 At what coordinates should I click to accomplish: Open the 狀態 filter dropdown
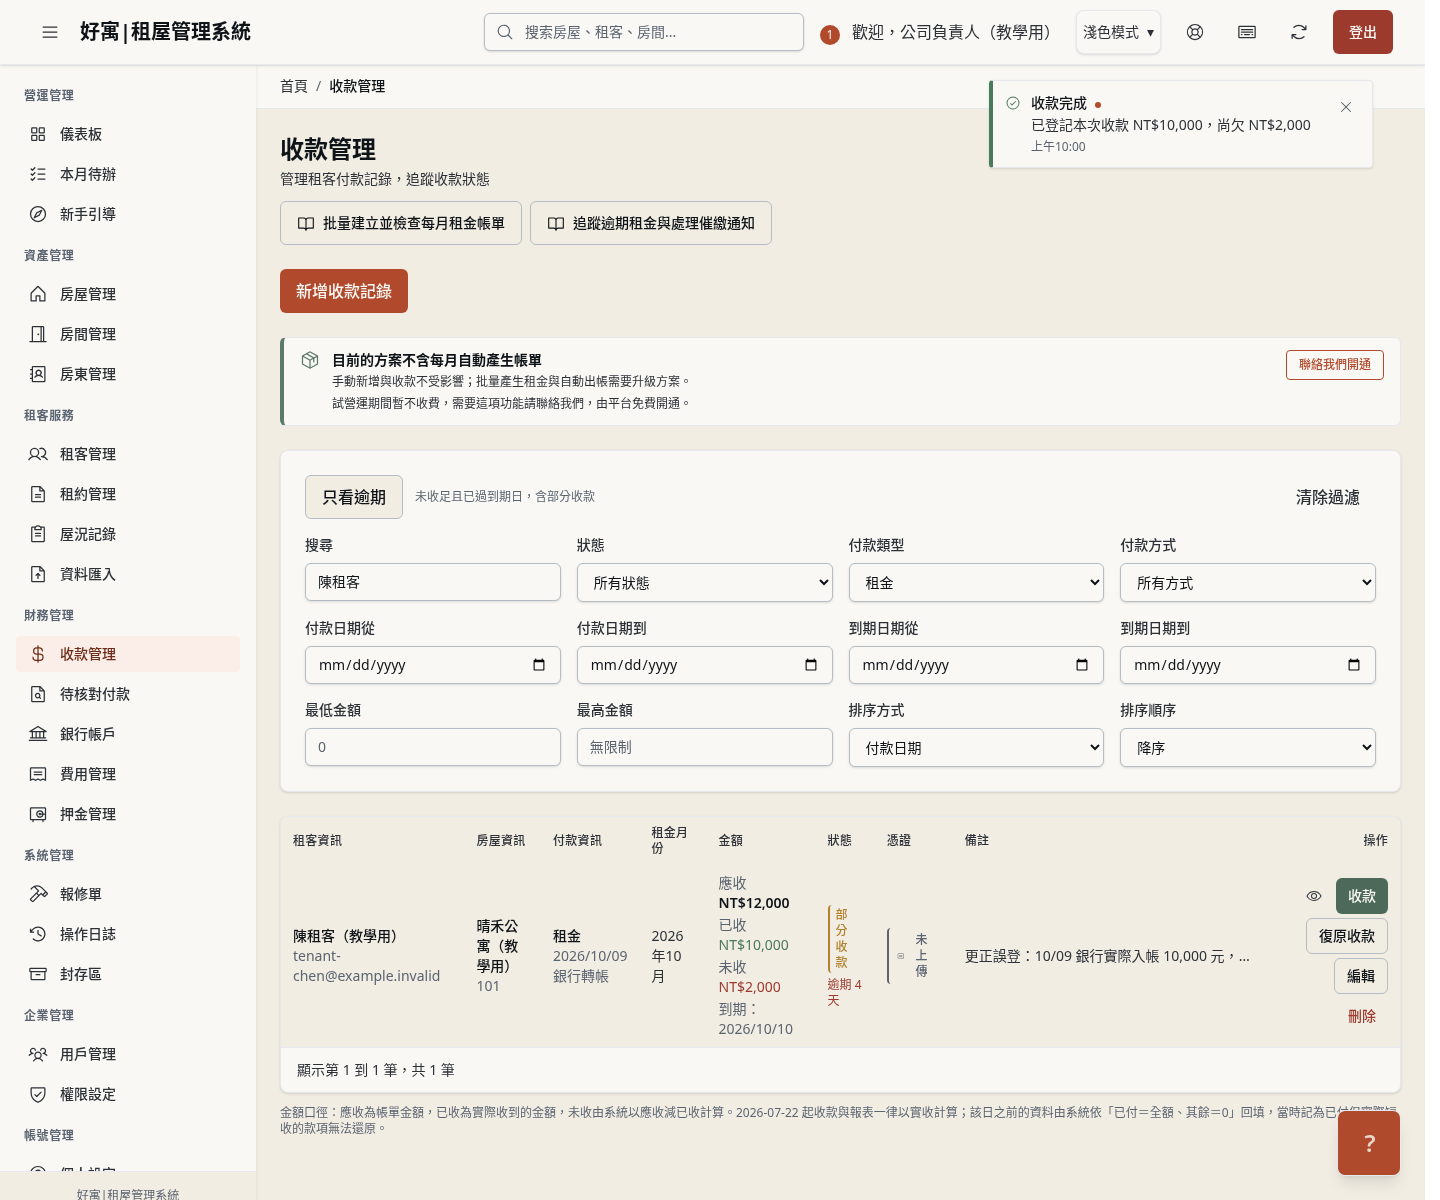(x=705, y=583)
